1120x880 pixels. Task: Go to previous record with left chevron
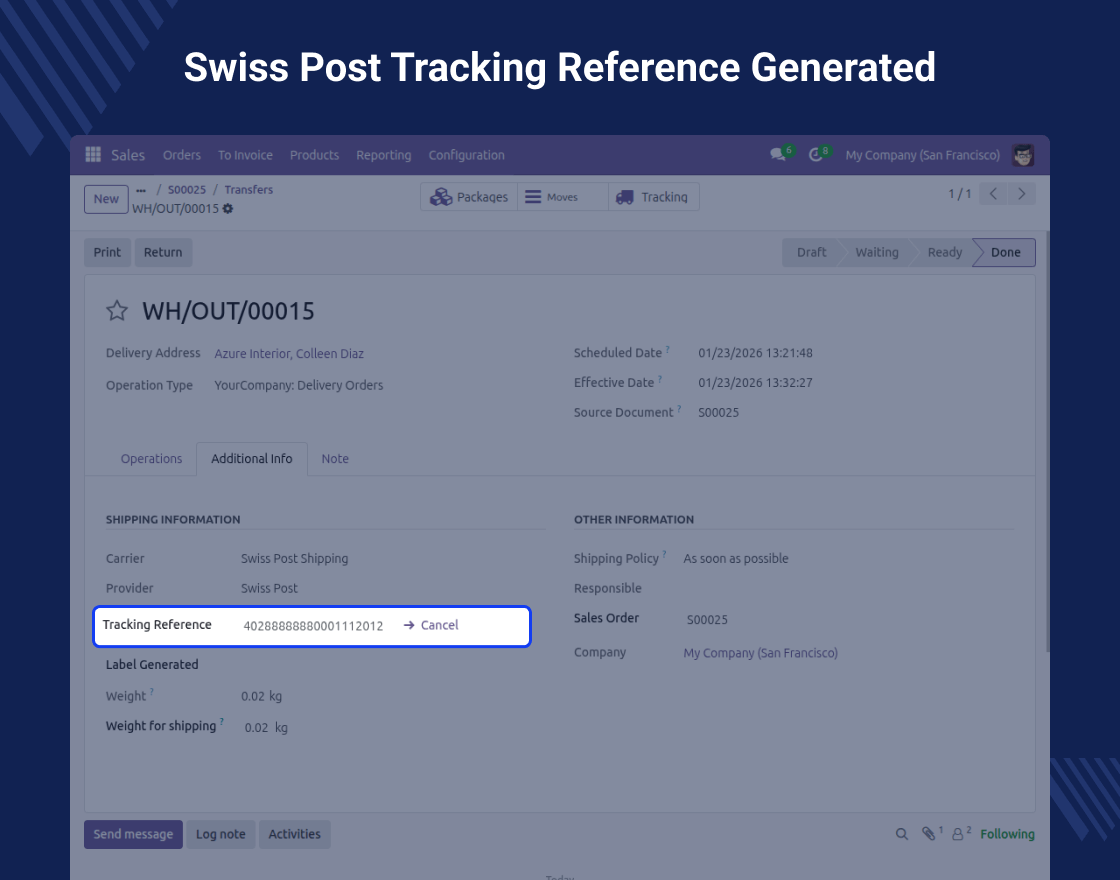[x=992, y=194]
